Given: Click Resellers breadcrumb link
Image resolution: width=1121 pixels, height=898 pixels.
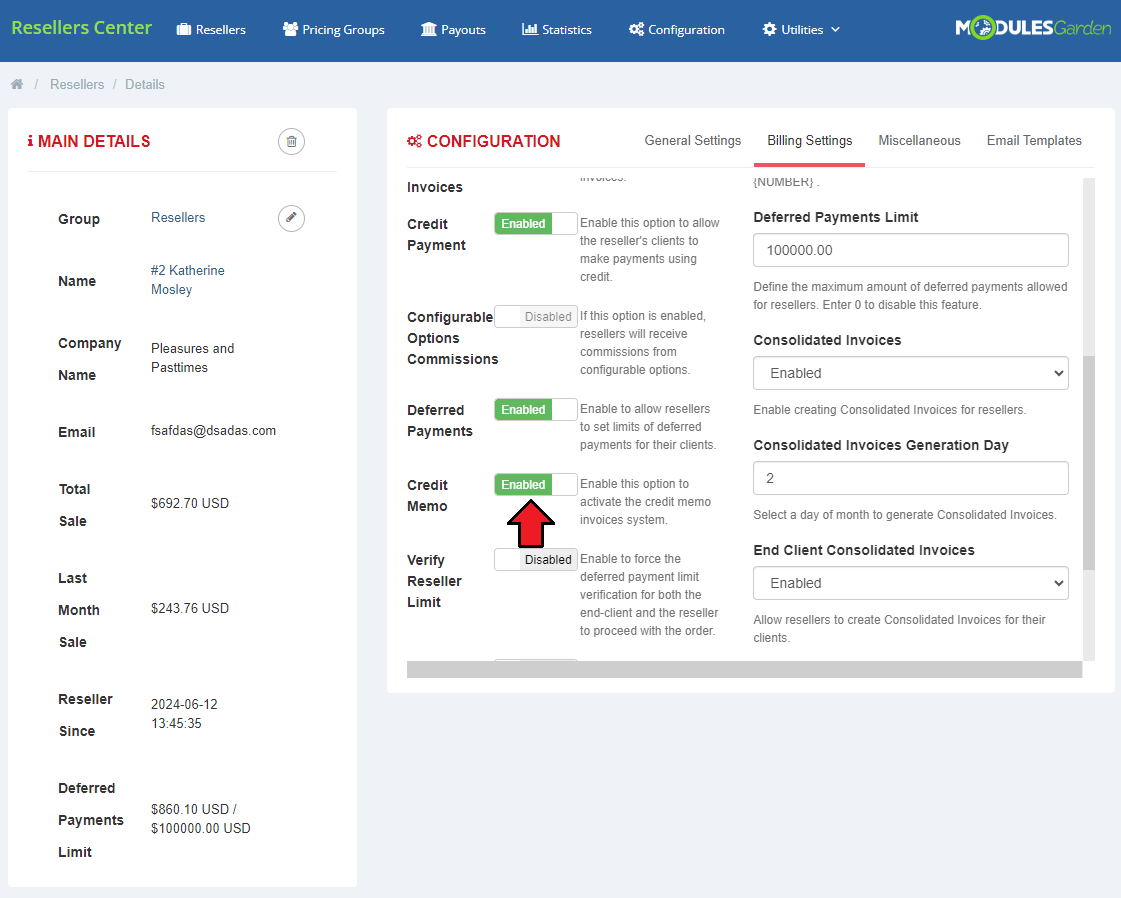Looking at the screenshot, I should [77, 84].
